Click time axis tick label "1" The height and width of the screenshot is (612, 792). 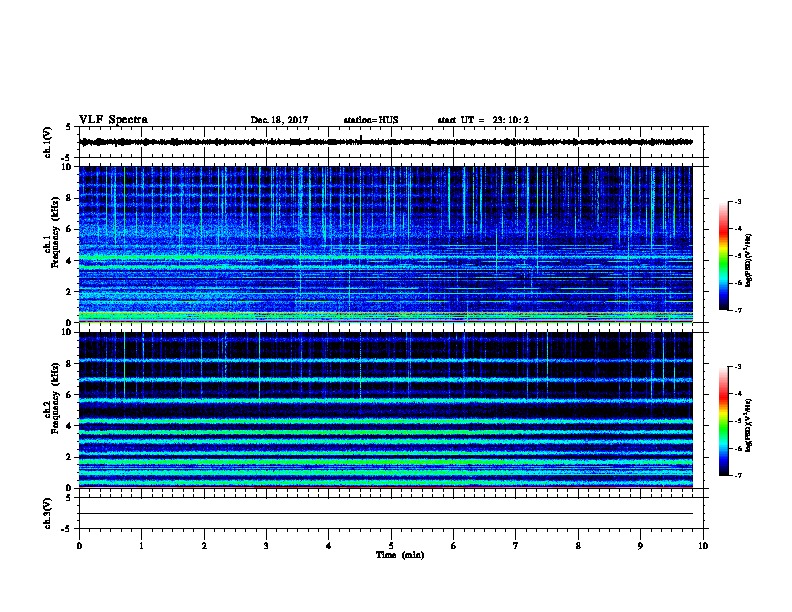141,546
